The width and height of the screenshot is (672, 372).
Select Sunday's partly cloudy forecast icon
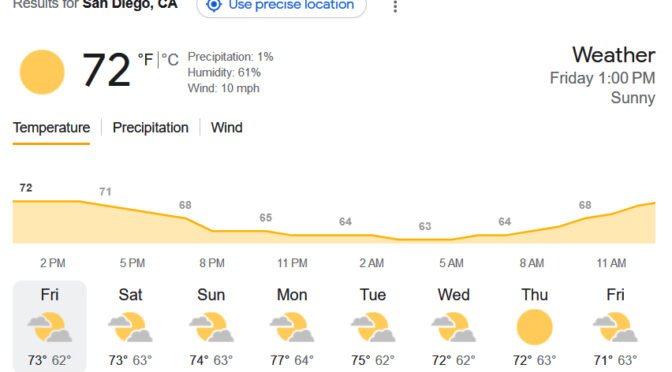211,327
